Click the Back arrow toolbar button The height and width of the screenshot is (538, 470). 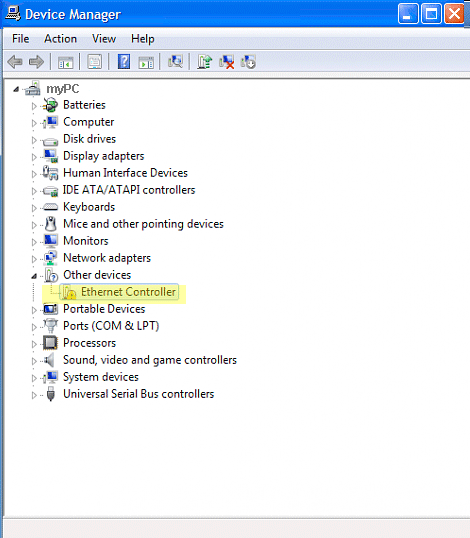point(15,62)
